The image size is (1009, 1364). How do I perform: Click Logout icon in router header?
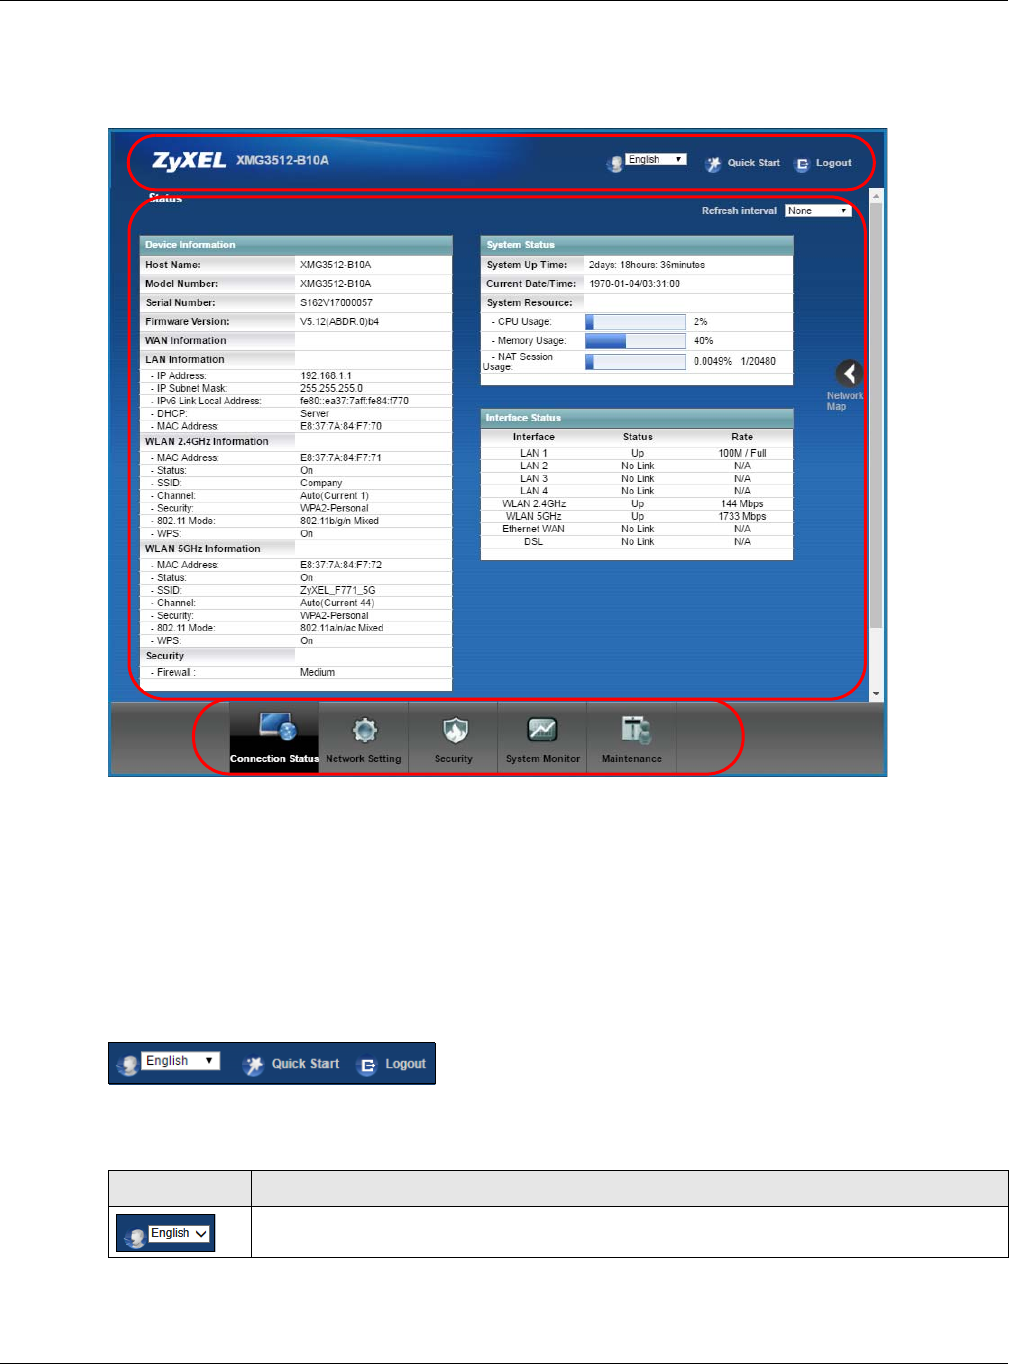coord(802,164)
